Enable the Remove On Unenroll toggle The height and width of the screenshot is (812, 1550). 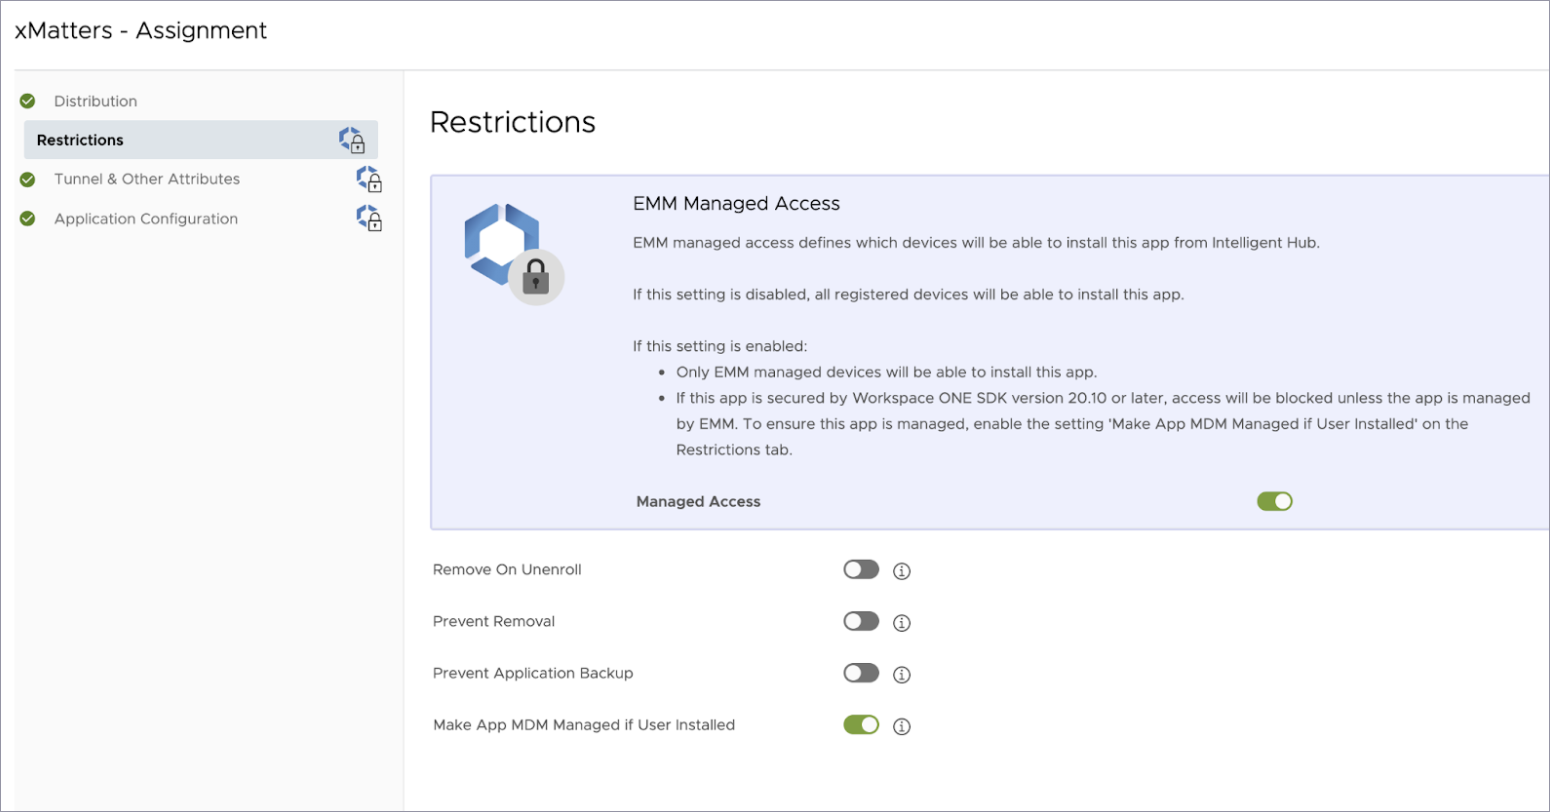(861, 569)
